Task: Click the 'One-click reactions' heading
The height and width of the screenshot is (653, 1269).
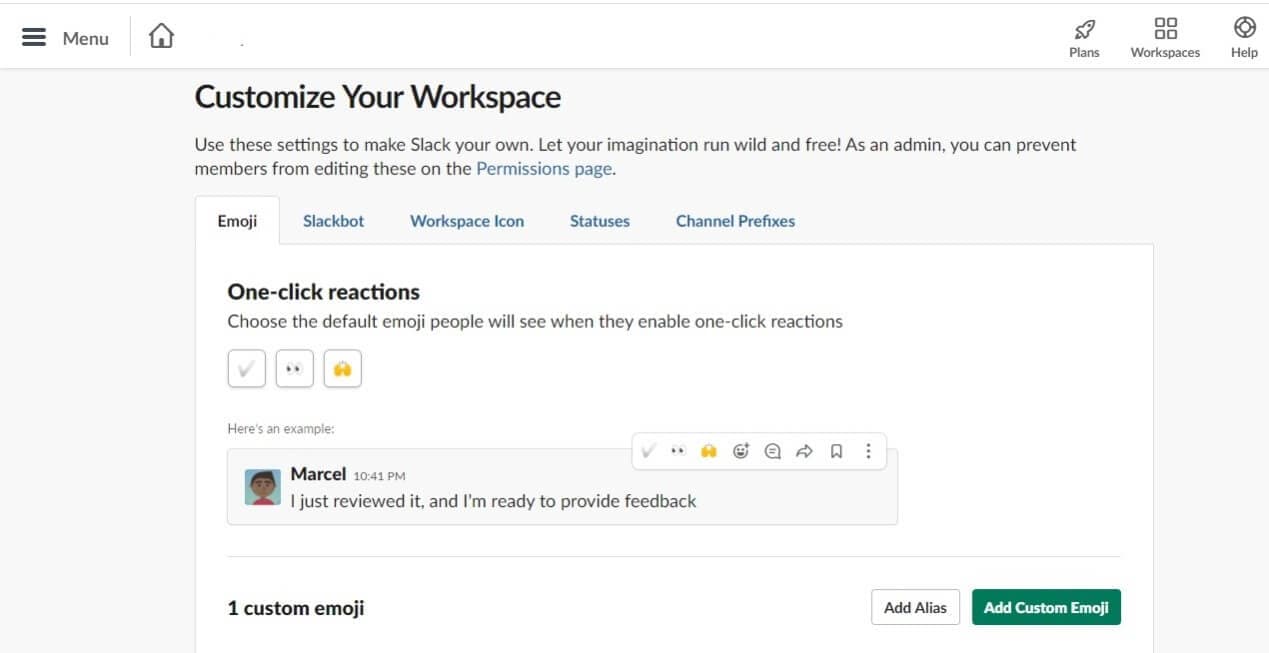Action: pyautogui.click(x=323, y=292)
